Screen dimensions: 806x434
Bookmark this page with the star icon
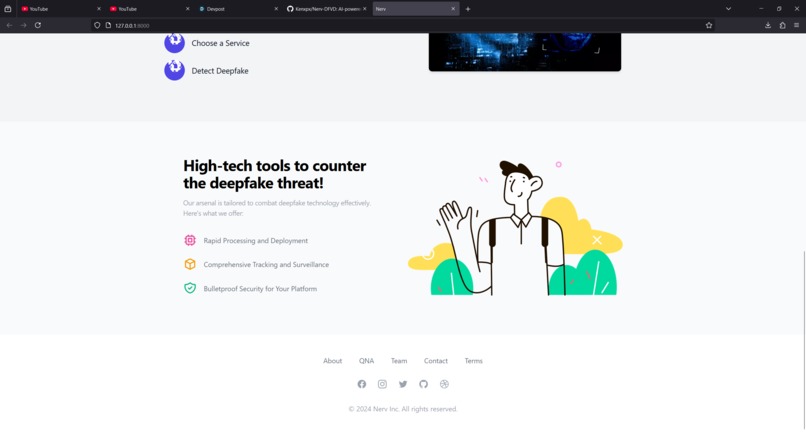click(709, 25)
